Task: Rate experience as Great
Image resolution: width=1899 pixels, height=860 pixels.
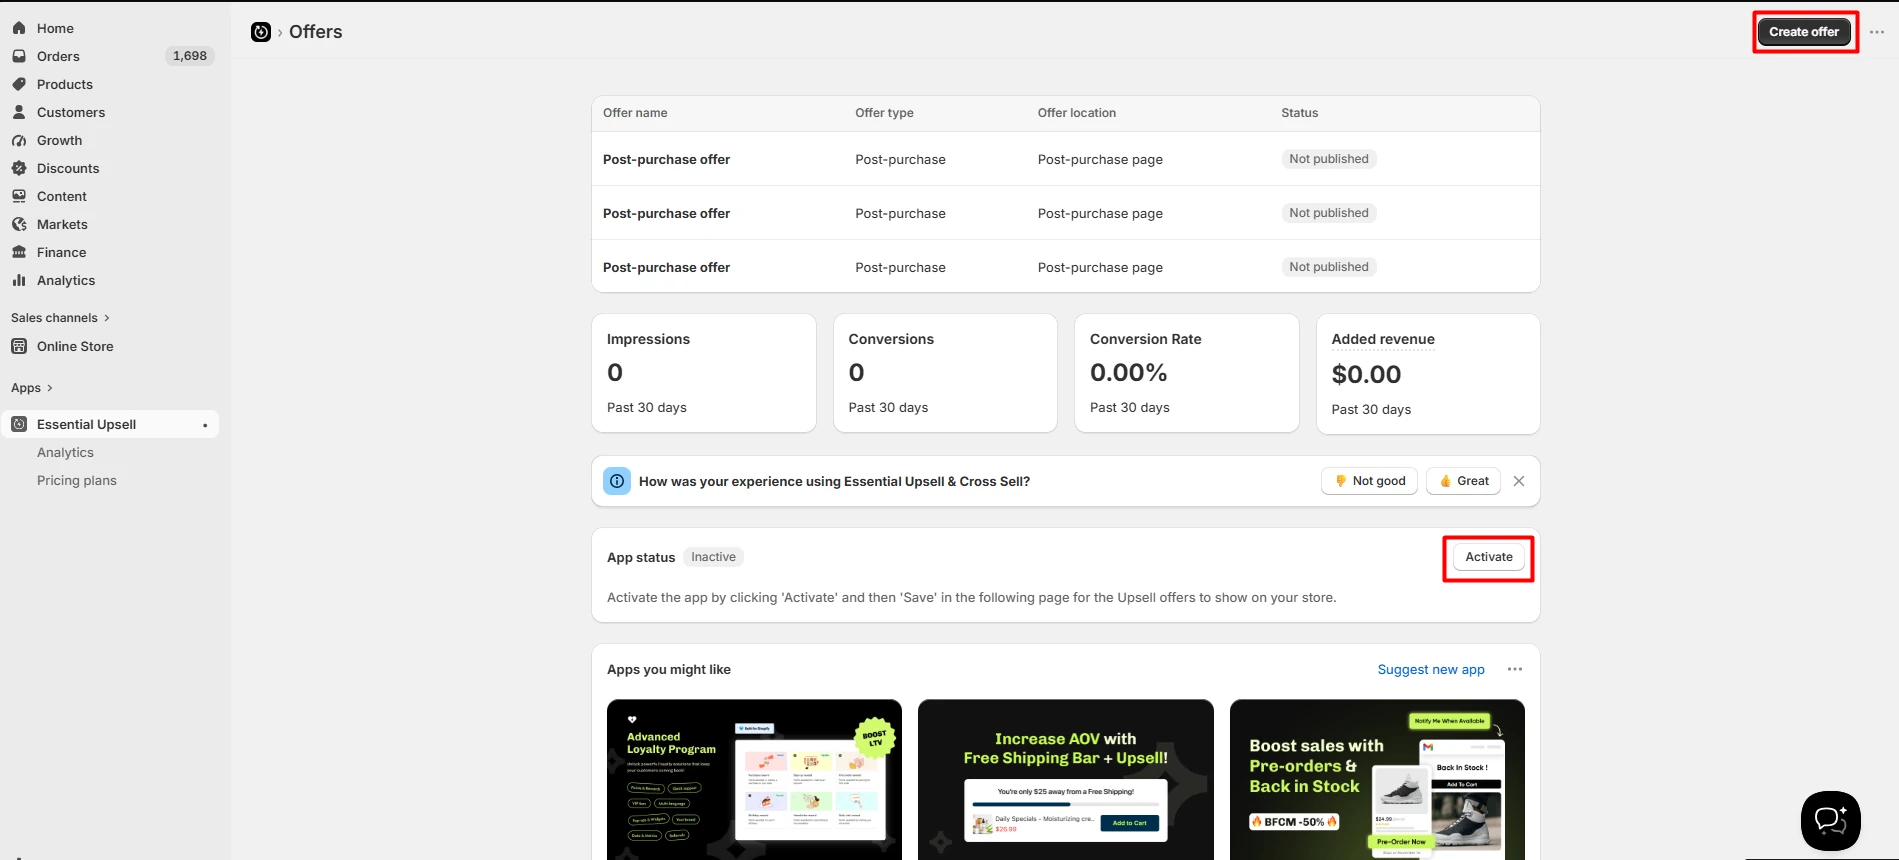Action: point(1464,481)
